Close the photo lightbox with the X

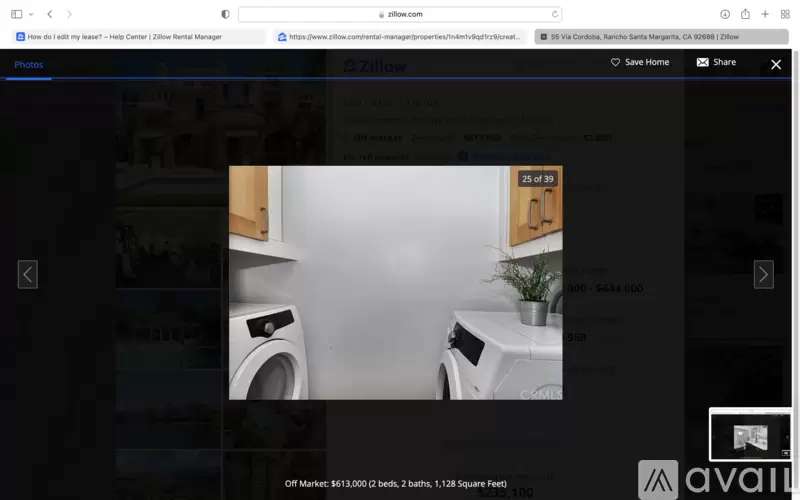pyautogui.click(x=776, y=64)
